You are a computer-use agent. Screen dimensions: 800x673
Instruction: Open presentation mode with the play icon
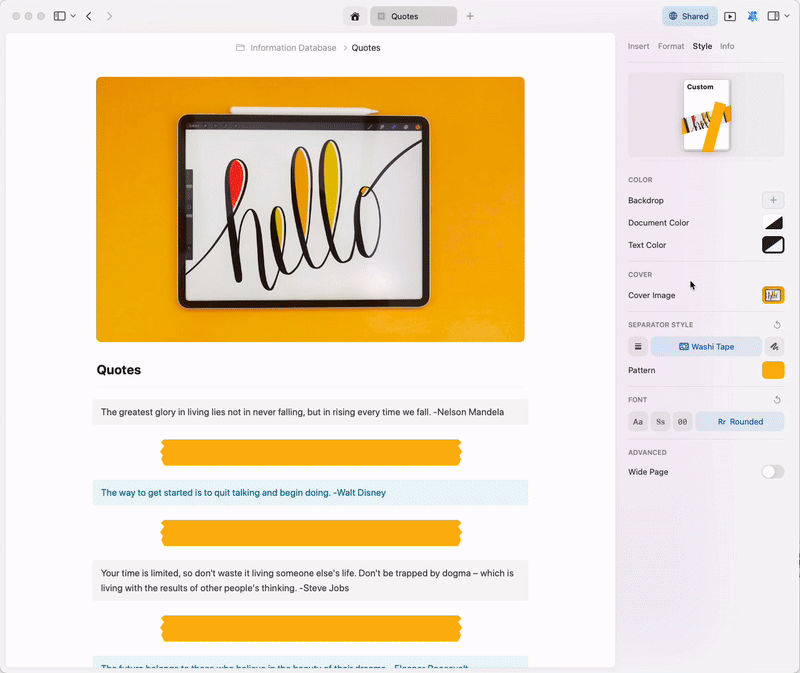(x=731, y=16)
